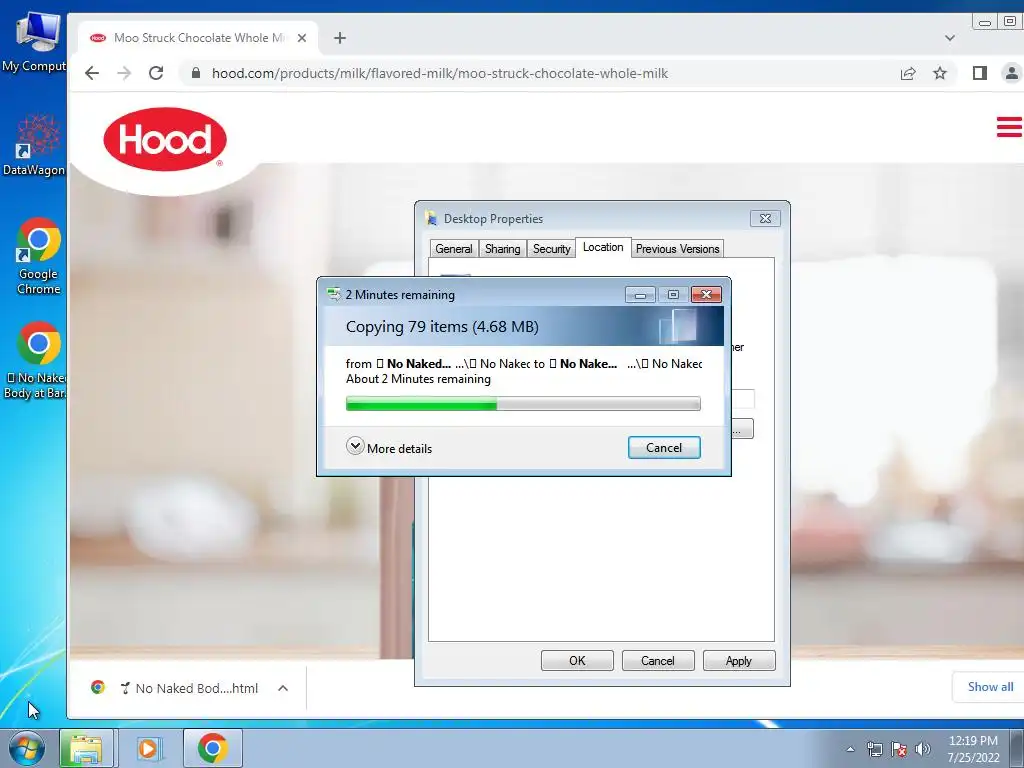
Task: Click OK in Desktop Properties
Action: click(577, 660)
